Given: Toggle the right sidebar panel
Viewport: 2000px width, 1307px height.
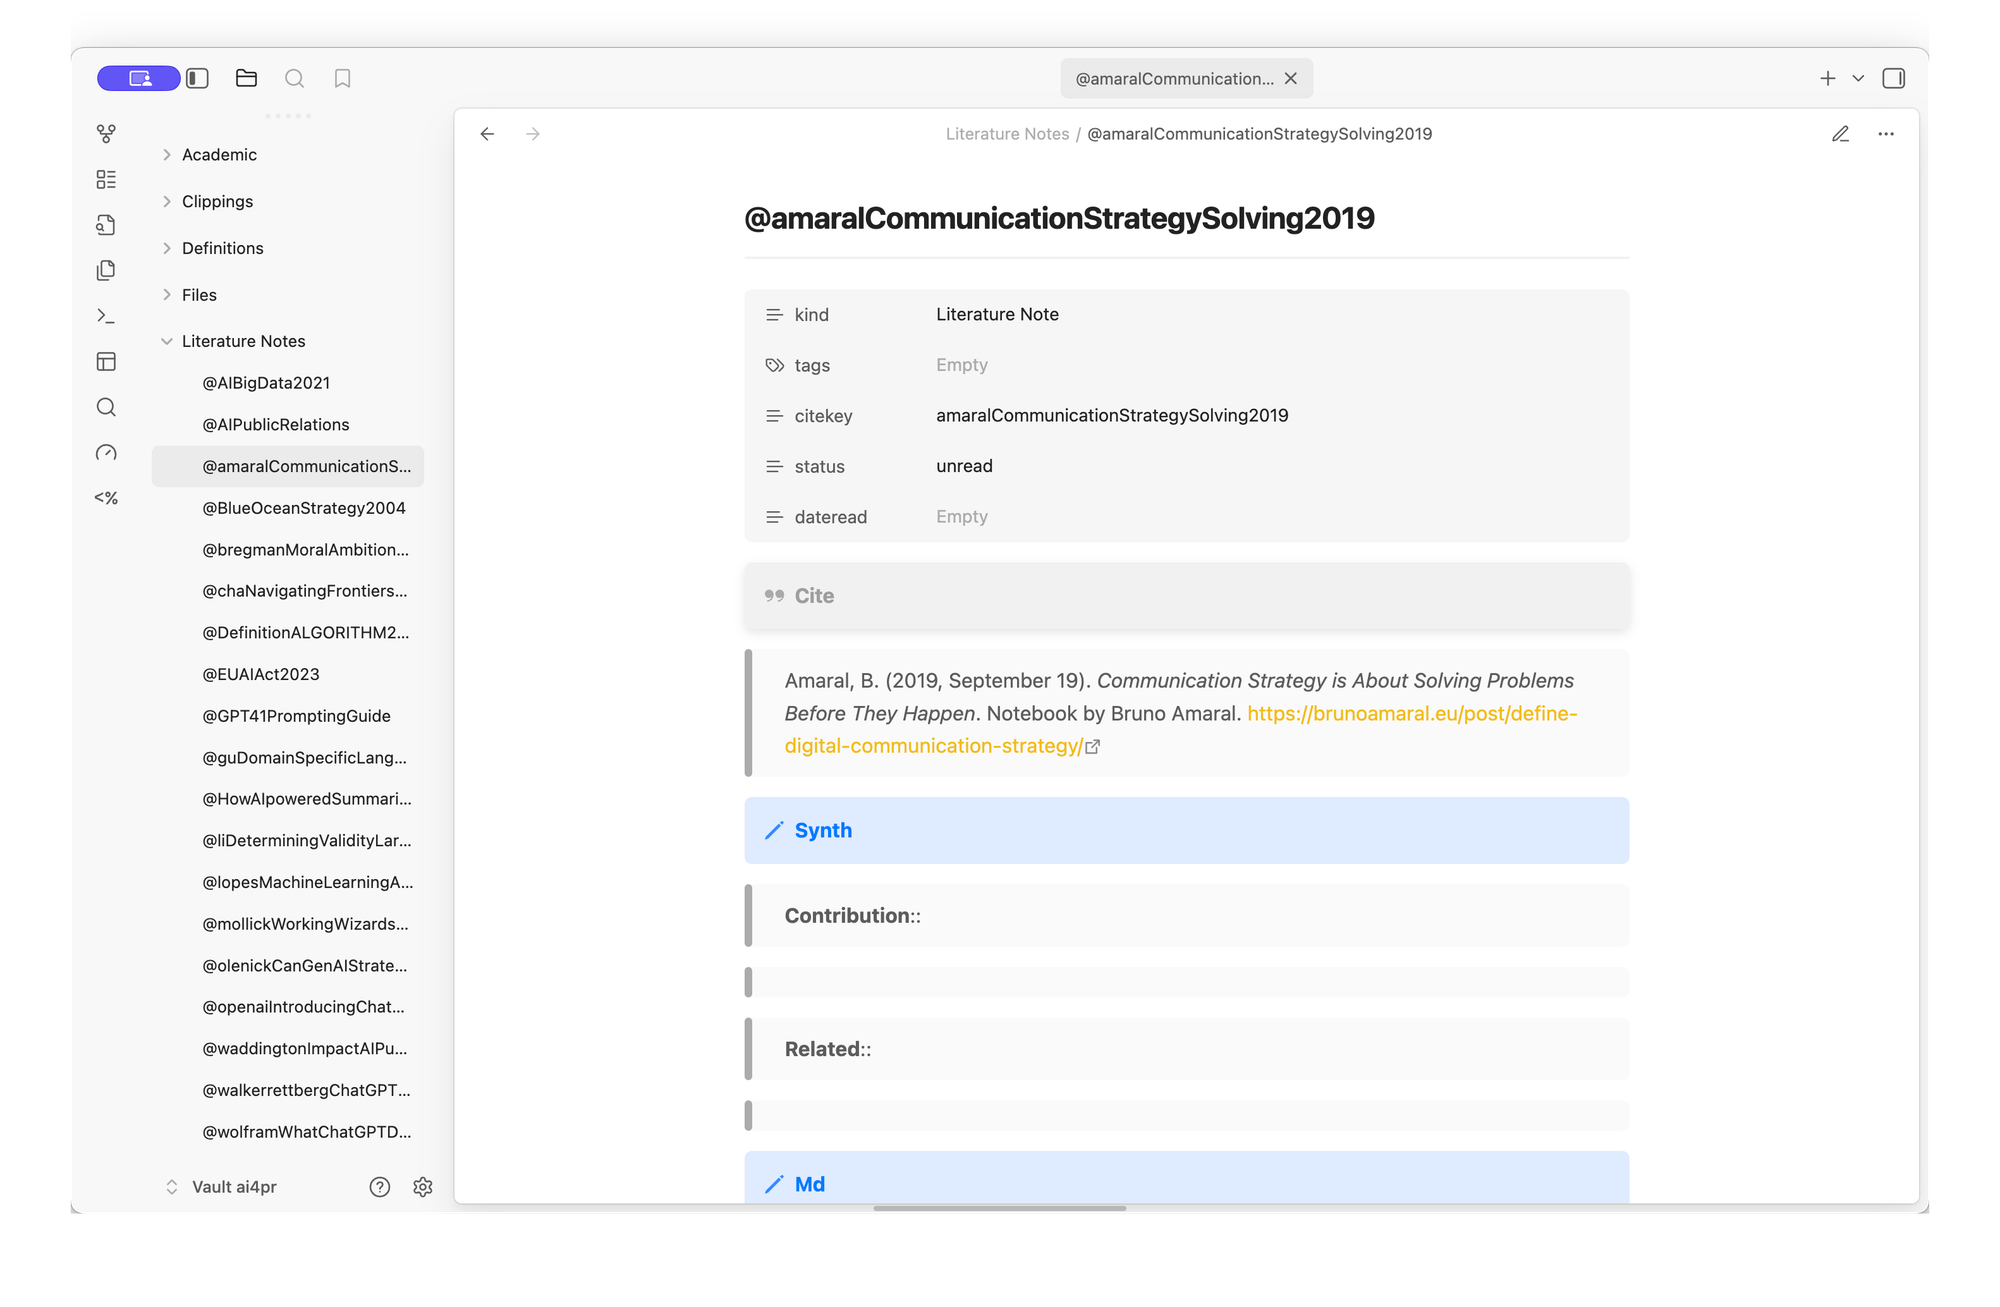Looking at the screenshot, I should [x=1893, y=78].
